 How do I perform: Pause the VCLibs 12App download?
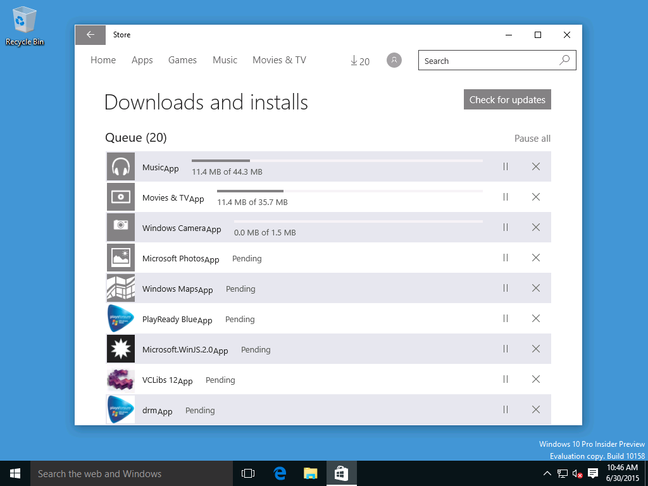point(505,379)
